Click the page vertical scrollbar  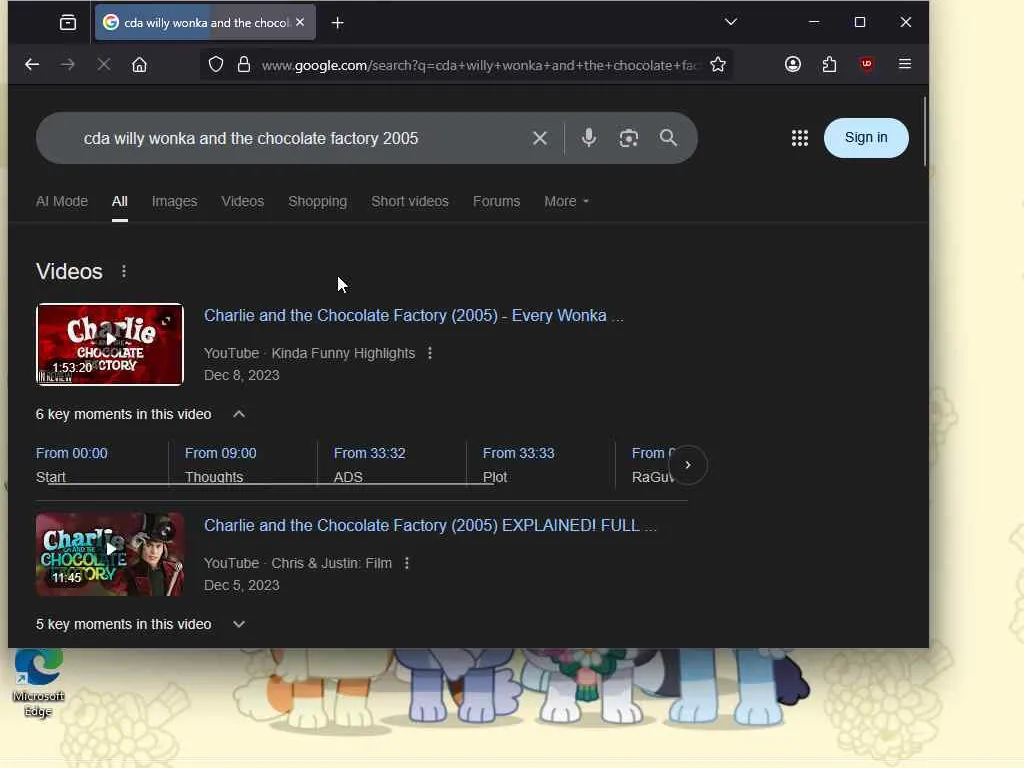(x=925, y=131)
